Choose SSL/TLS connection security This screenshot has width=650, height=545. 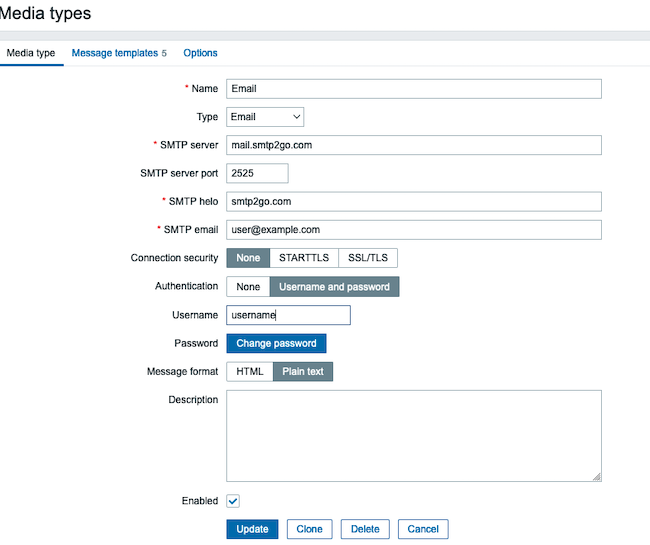pos(368,258)
